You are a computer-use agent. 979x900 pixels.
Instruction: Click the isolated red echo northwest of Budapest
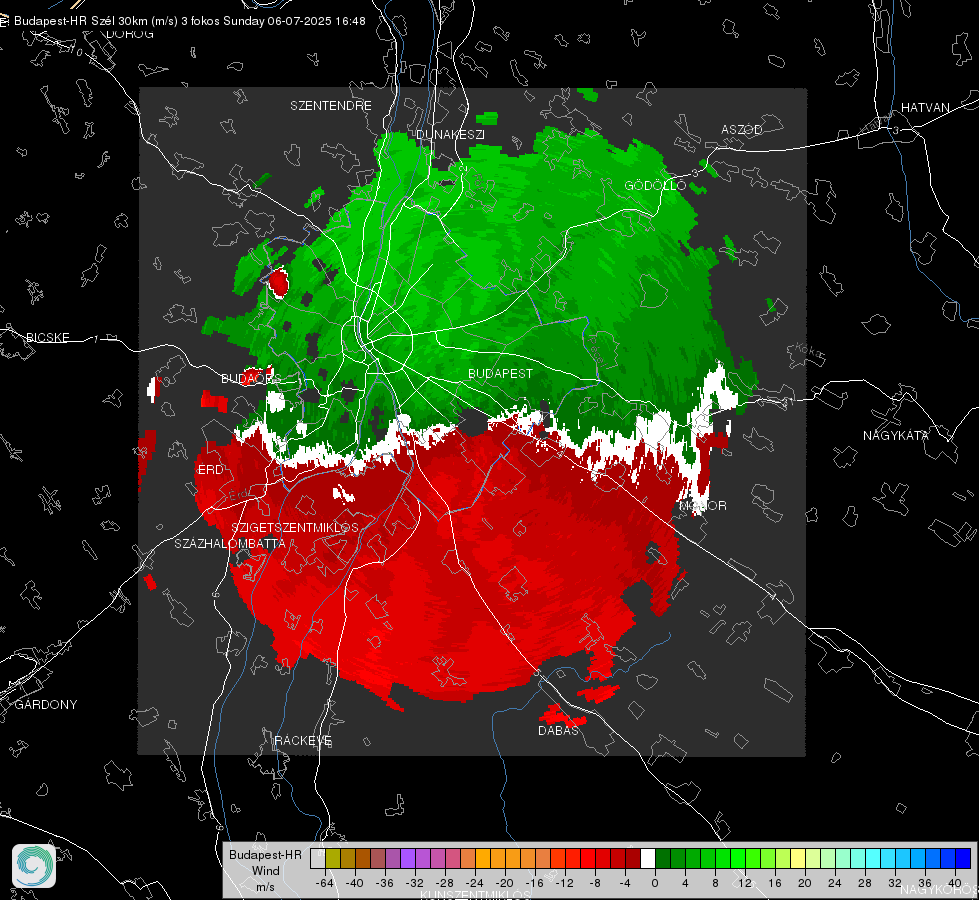click(278, 282)
